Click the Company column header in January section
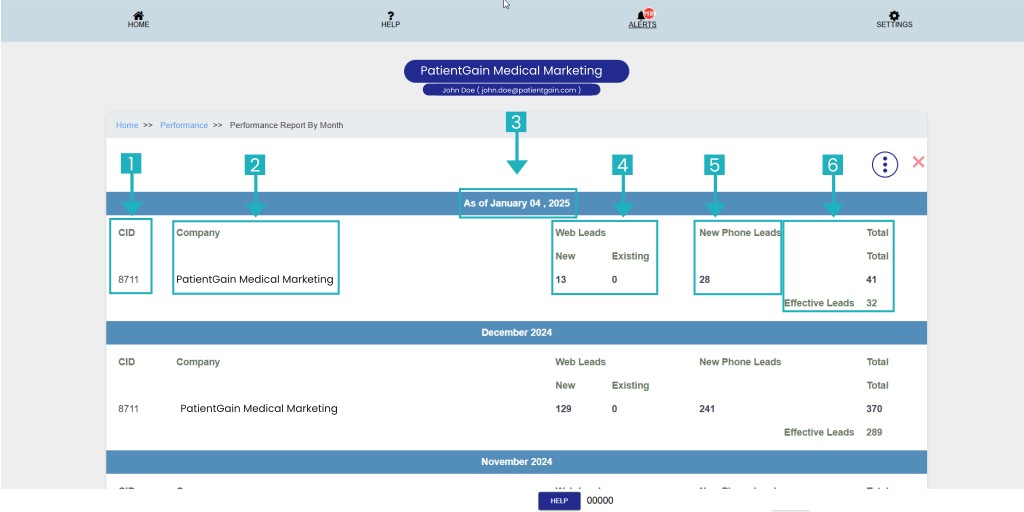Viewport: 1024px width, 512px height. coord(198,233)
